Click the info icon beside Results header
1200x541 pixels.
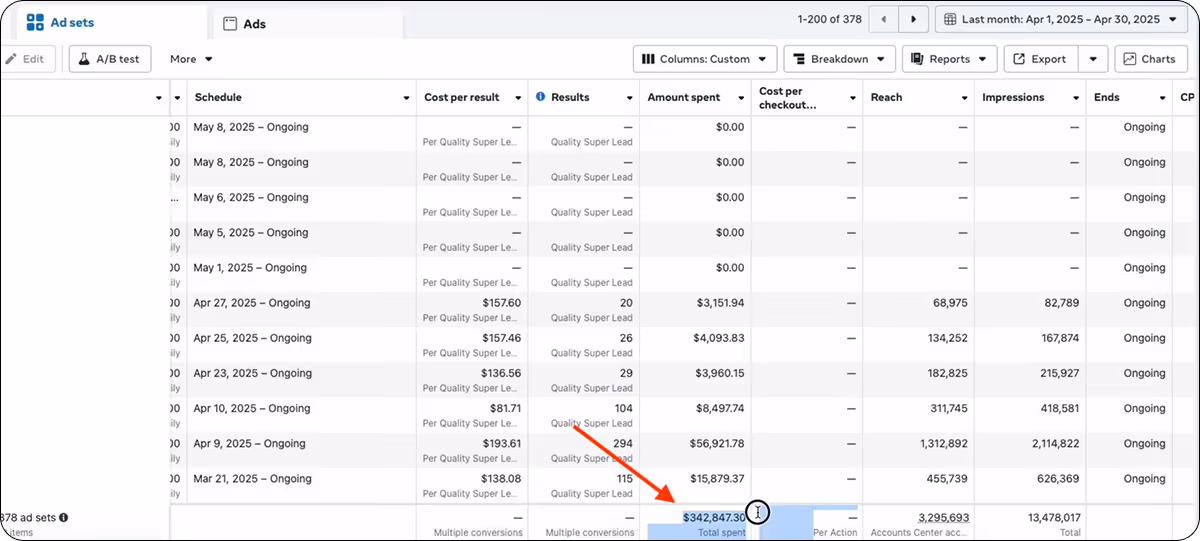pyautogui.click(x=541, y=97)
